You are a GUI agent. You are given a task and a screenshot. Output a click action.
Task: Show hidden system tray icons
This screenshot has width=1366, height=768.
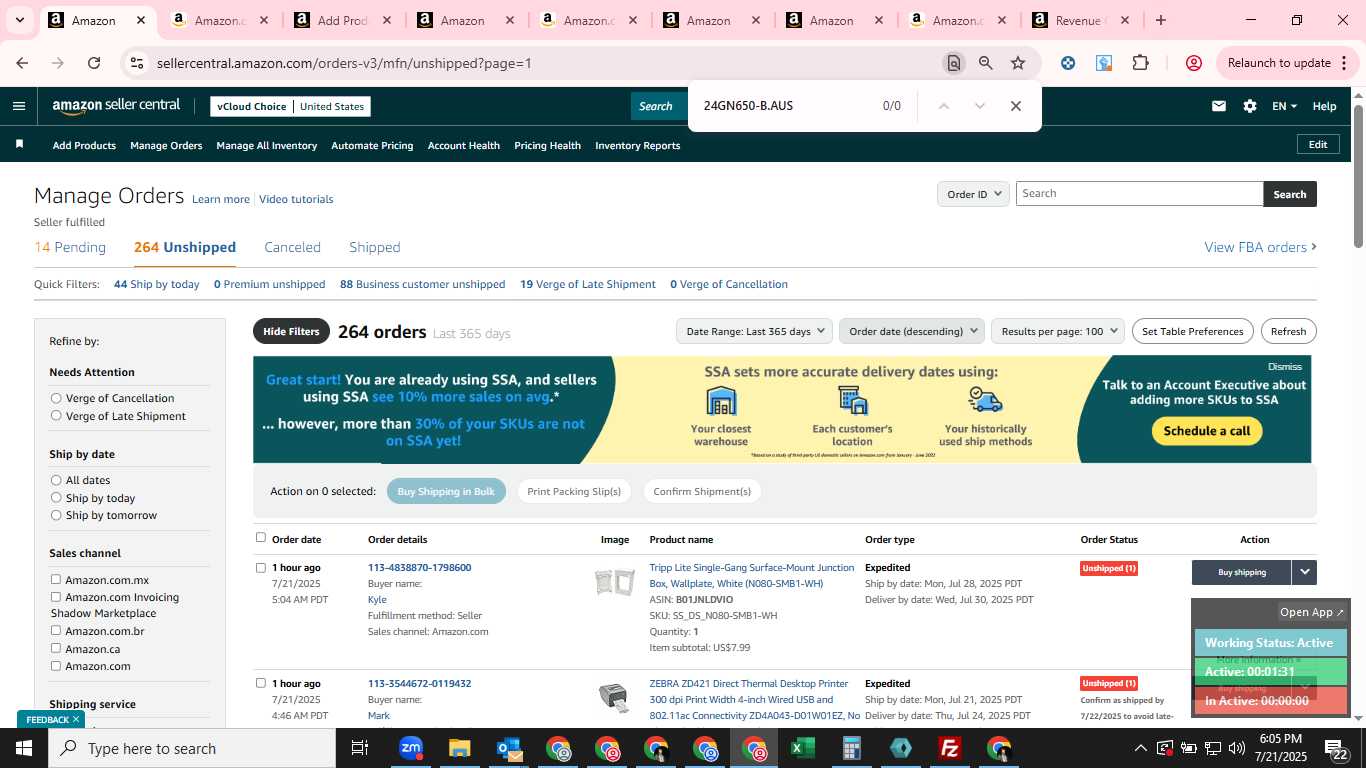(x=1140, y=748)
